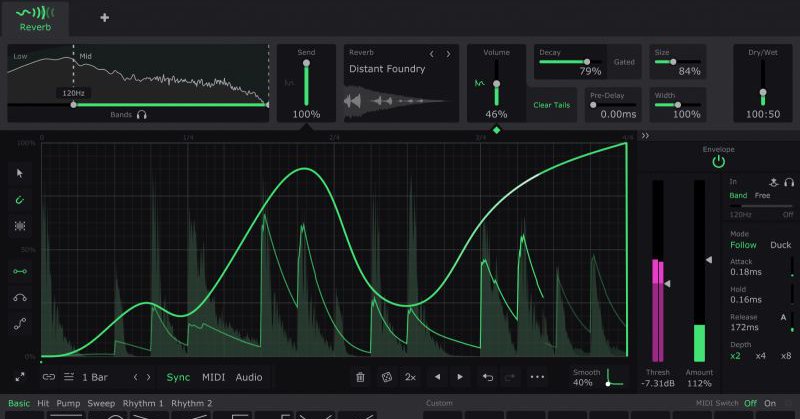Delete the curve with the trash icon
800x419 pixels.
tap(360, 377)
